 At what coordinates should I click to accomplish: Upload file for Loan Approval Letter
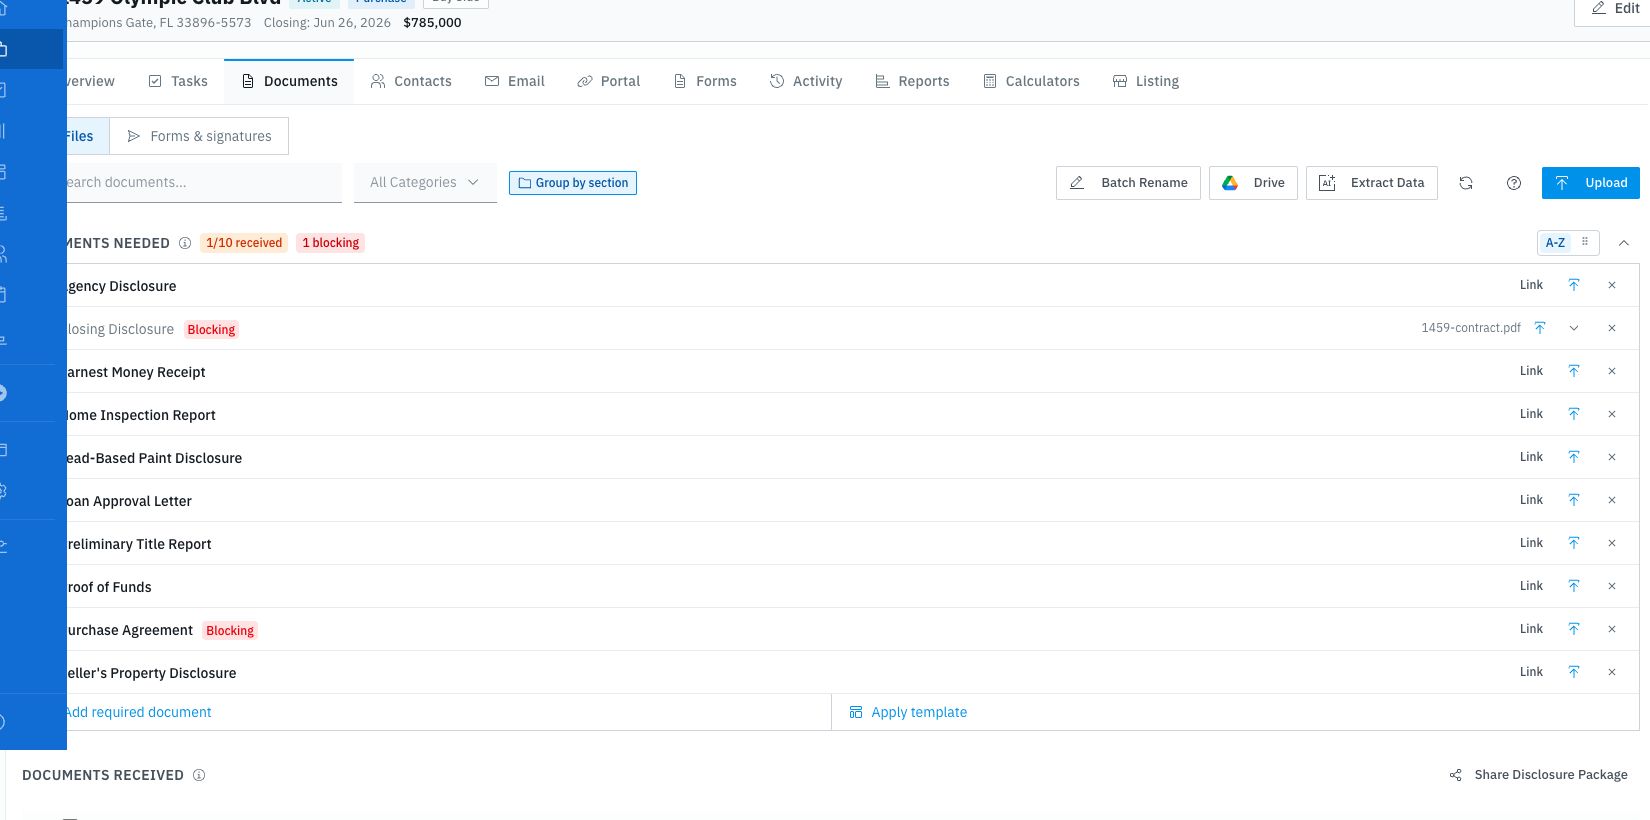point(1574,500)
